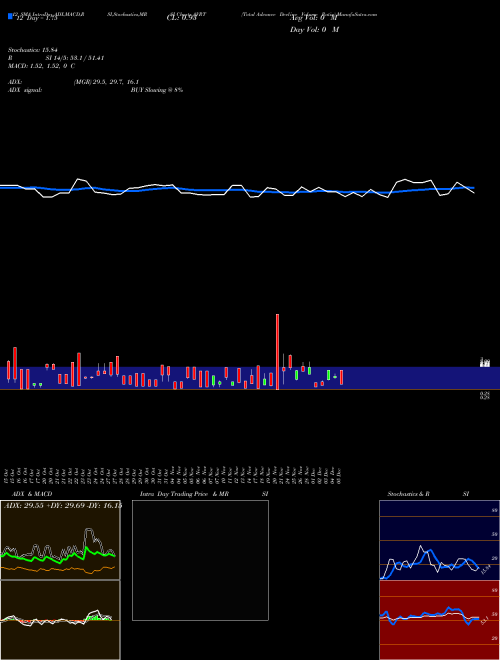The height and width of the screenshot is (660, 500).
Task: Select the '12 Day' moving average label
Action: tap(36, 18)
